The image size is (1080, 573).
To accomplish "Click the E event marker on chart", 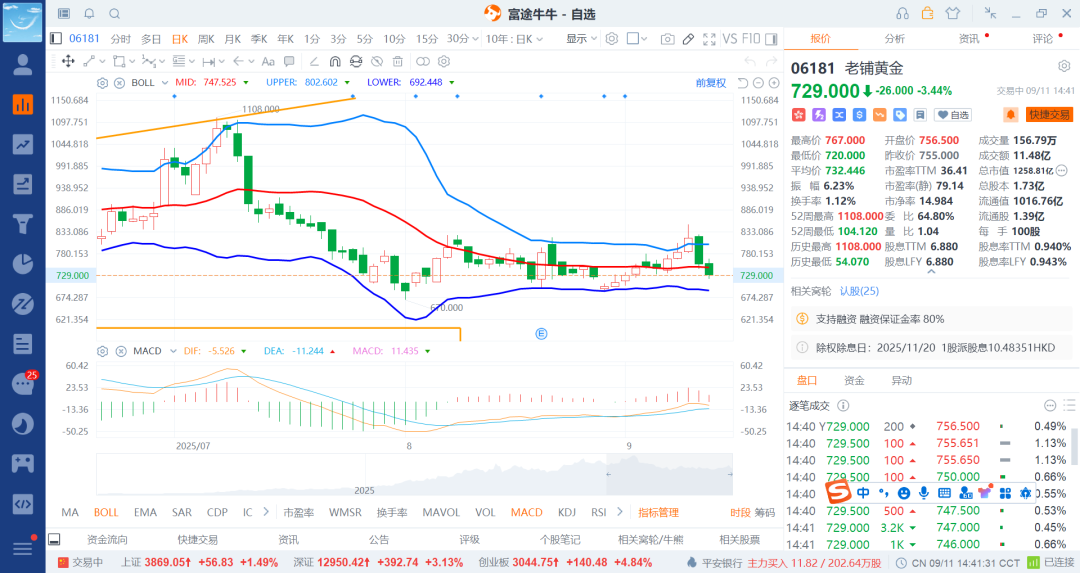I will coord(541,333).
